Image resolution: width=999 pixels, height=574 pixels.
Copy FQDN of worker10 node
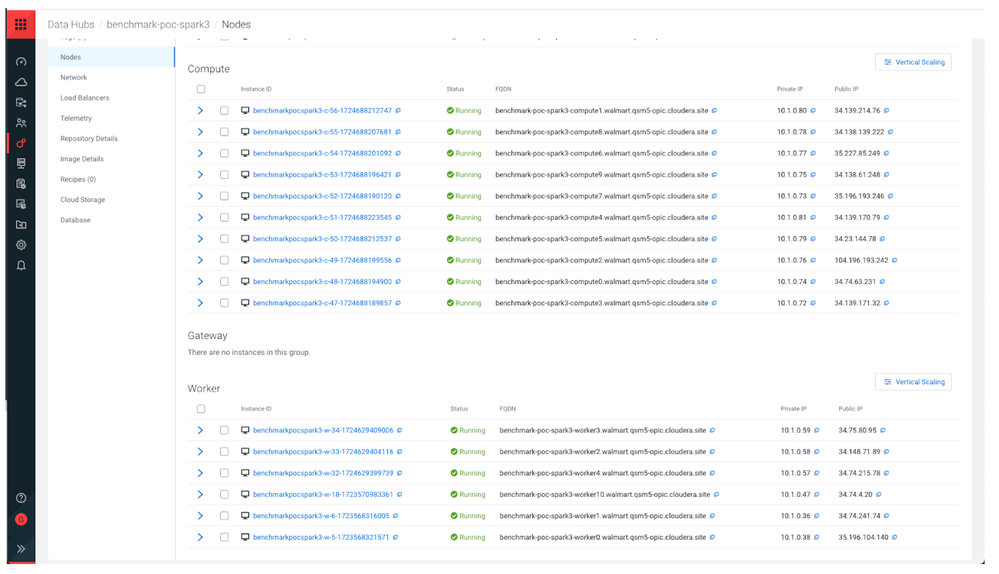pyautogui.click(x=716, y=495)
